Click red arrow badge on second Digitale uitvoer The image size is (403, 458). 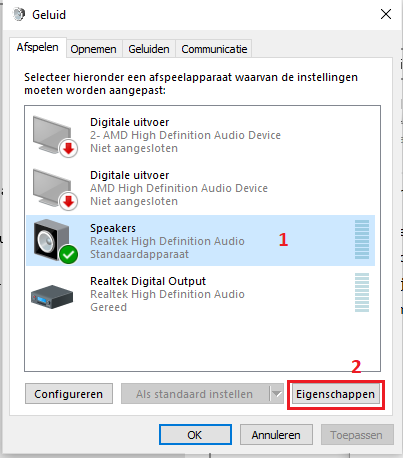[x=69, y=202]
